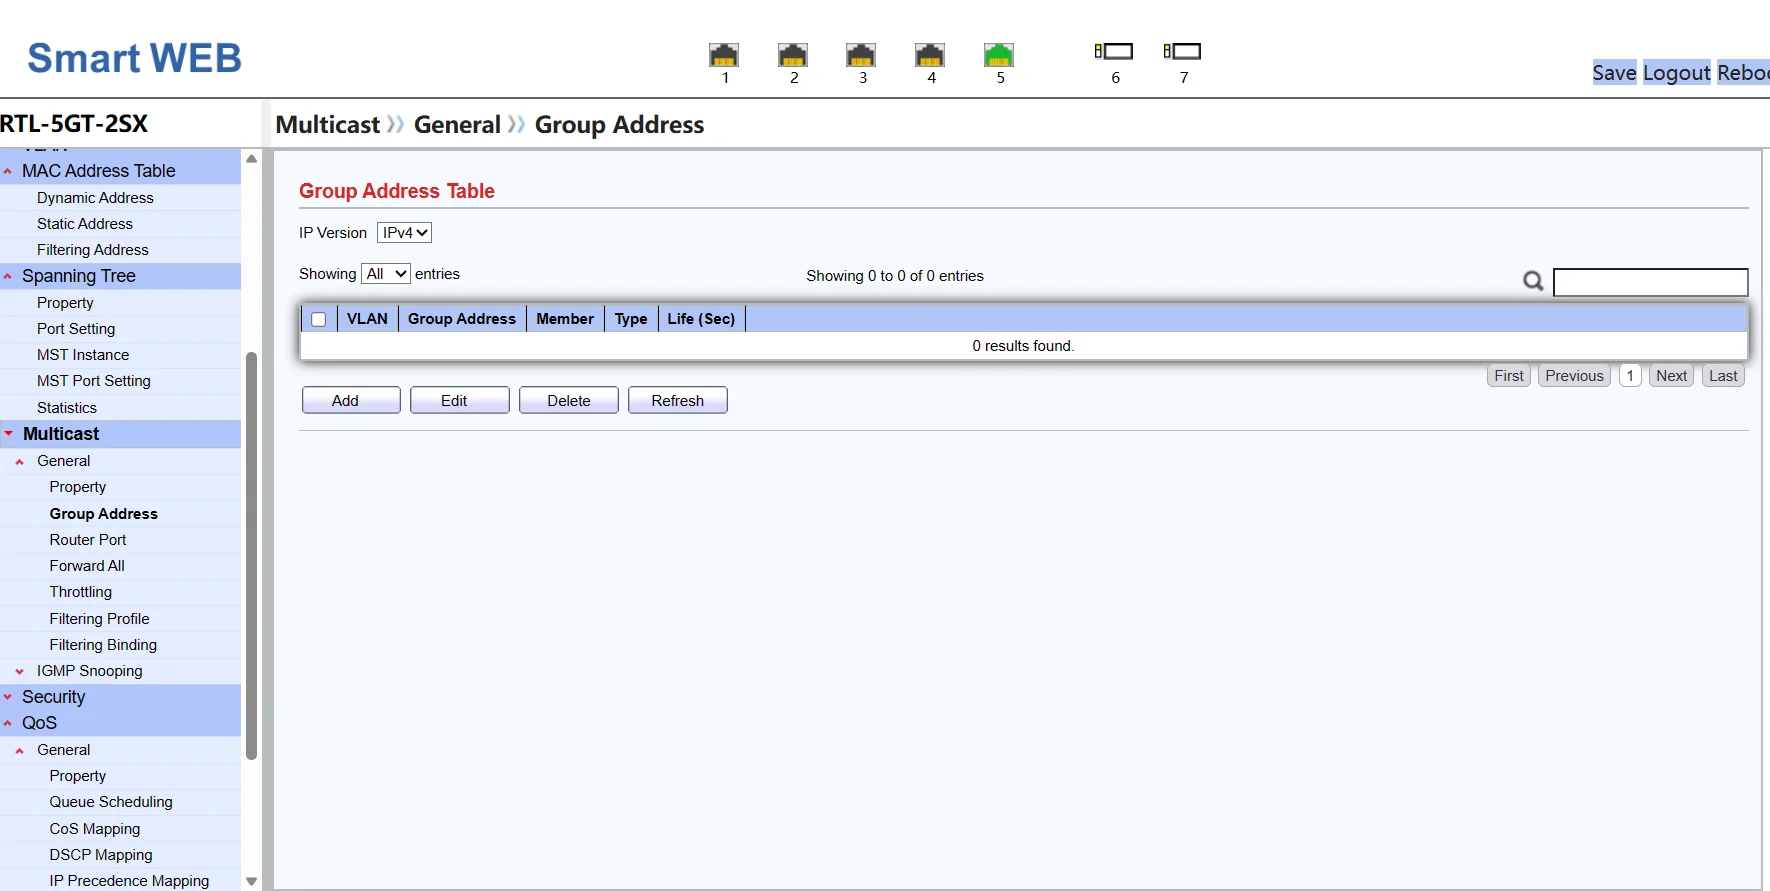Image resolution: width=1770 pixels, height=891 pixels.
Task: Open the IP Version dropdown
Action: click(404, 233)
